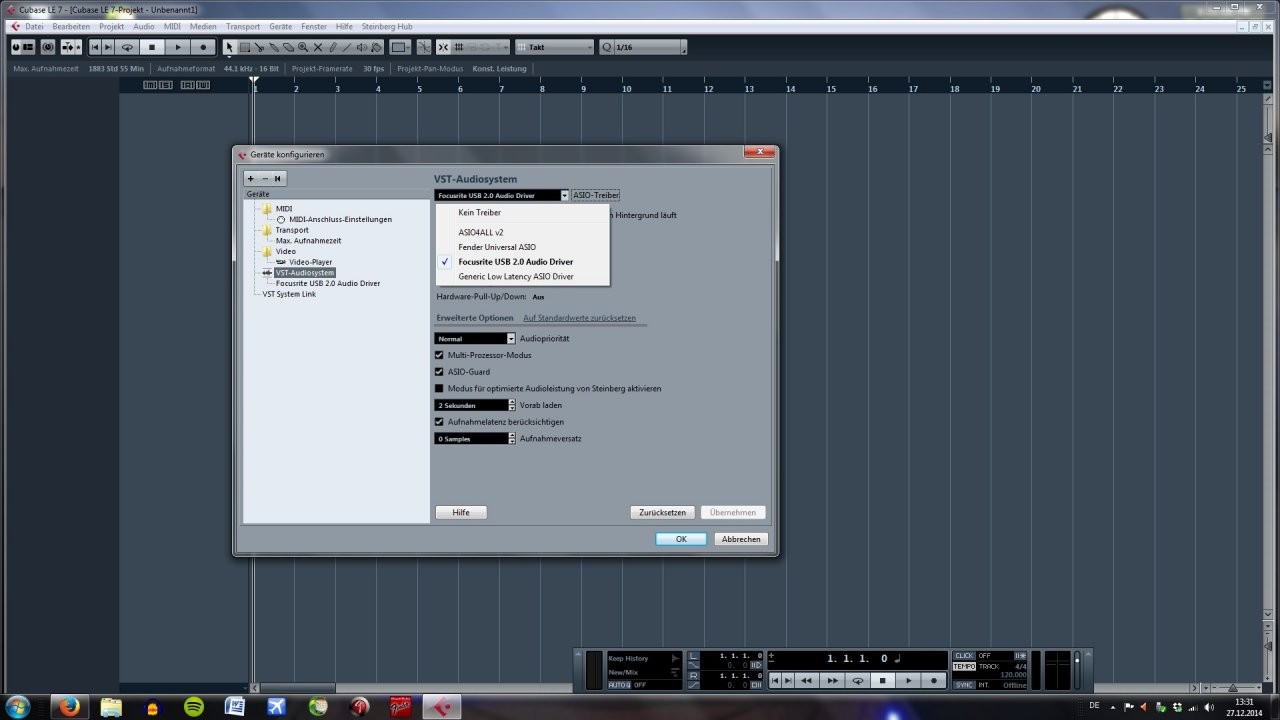Open Spotify from the Windows taskbar
Image resolution: width=1280 pixels, height=720 pixels.
(x=194, y=706)
